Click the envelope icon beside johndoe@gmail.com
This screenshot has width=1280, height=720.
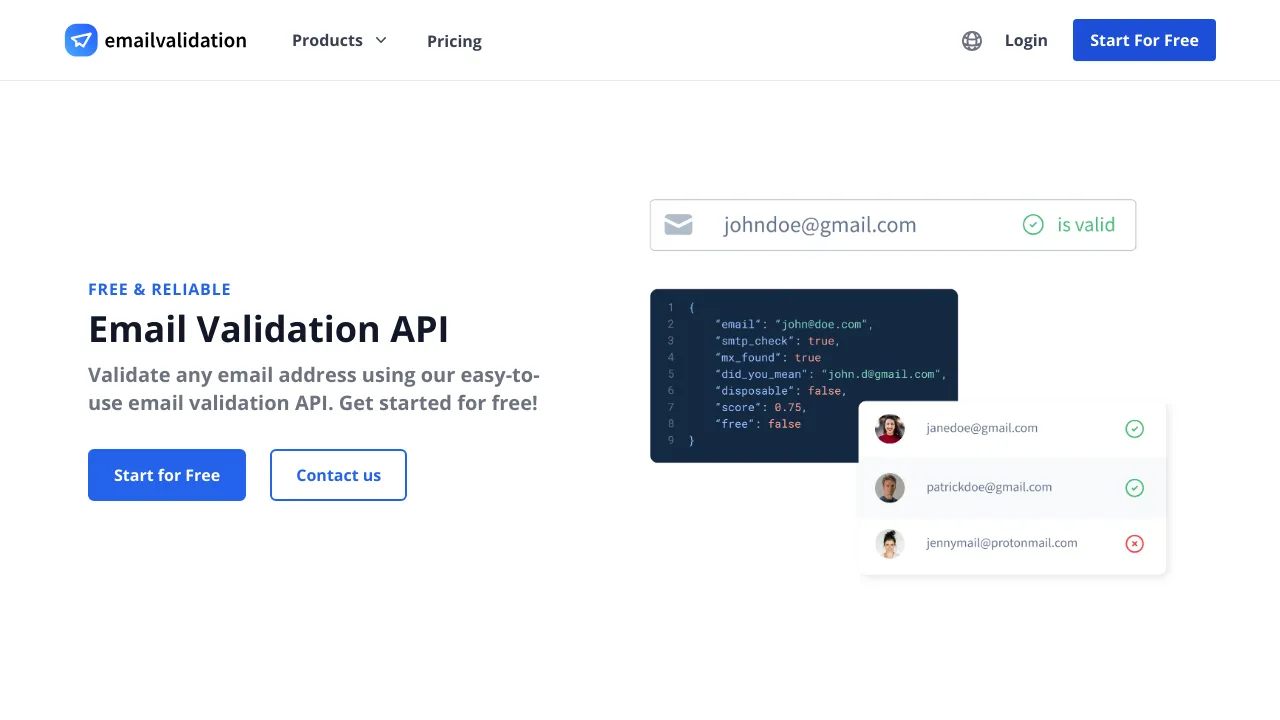click(679, 225)
